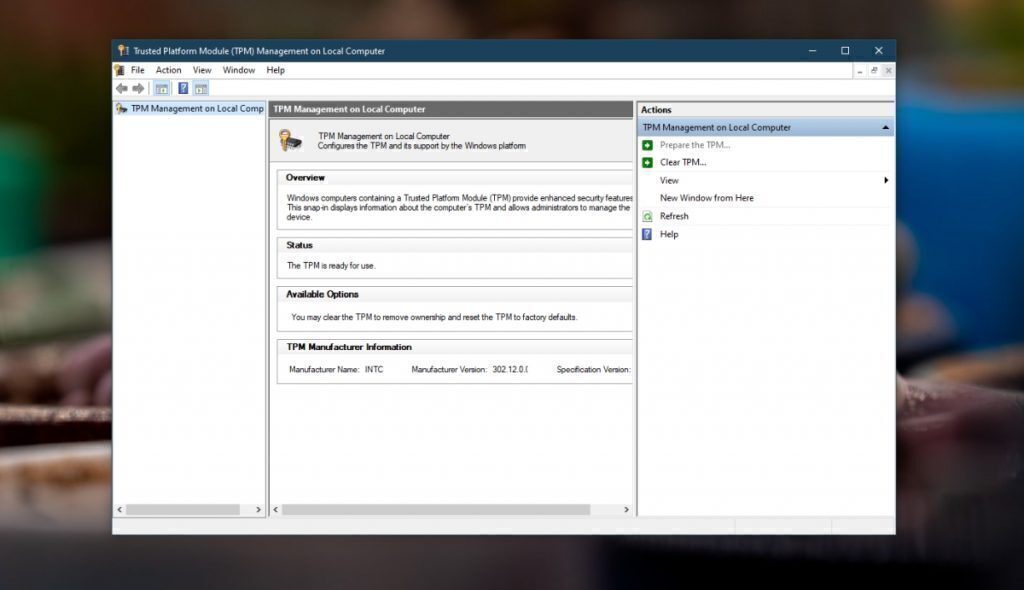This screenshot has width=1024, height=590.
Task: Open the Help menu
Action: [275, 70]
